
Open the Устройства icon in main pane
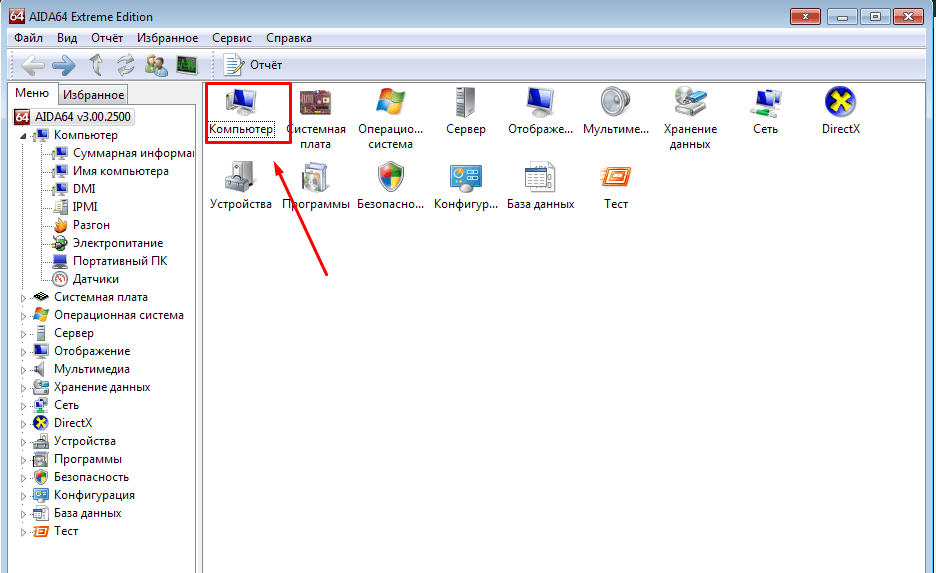(x=241, y=186)
